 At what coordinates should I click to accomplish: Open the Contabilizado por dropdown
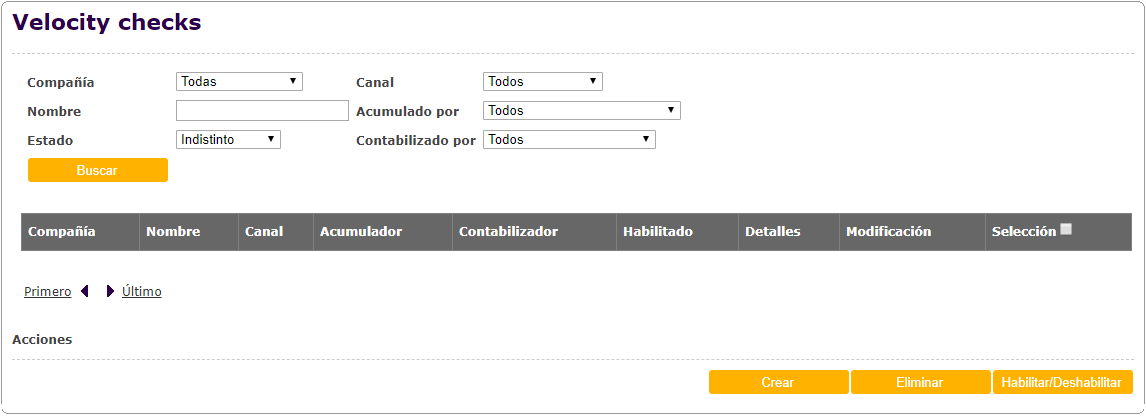569,140
